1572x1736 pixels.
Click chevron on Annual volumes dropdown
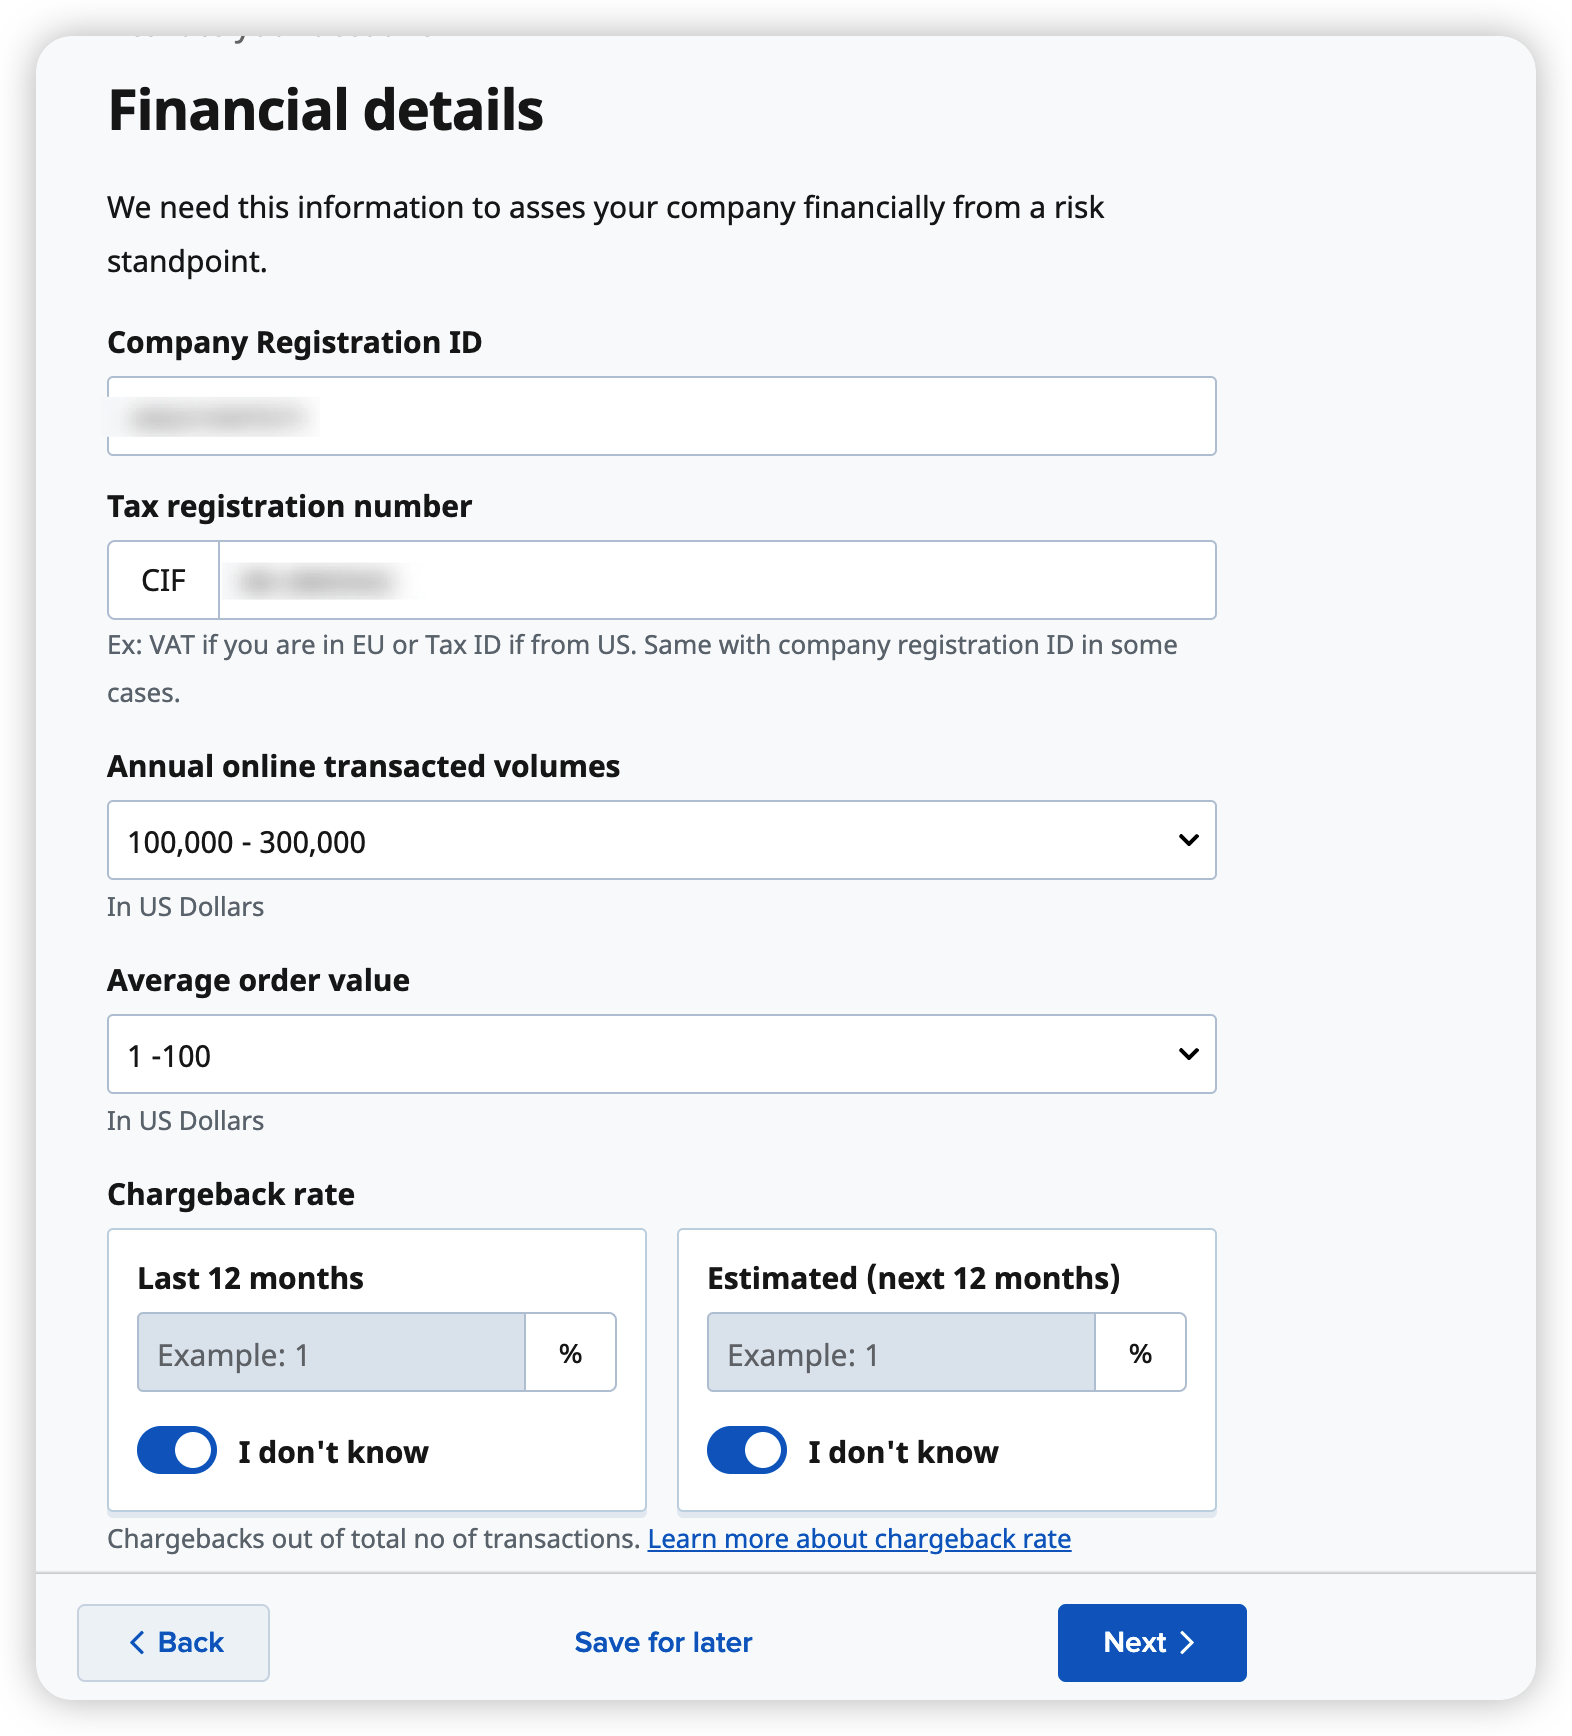pos(1188,840)
